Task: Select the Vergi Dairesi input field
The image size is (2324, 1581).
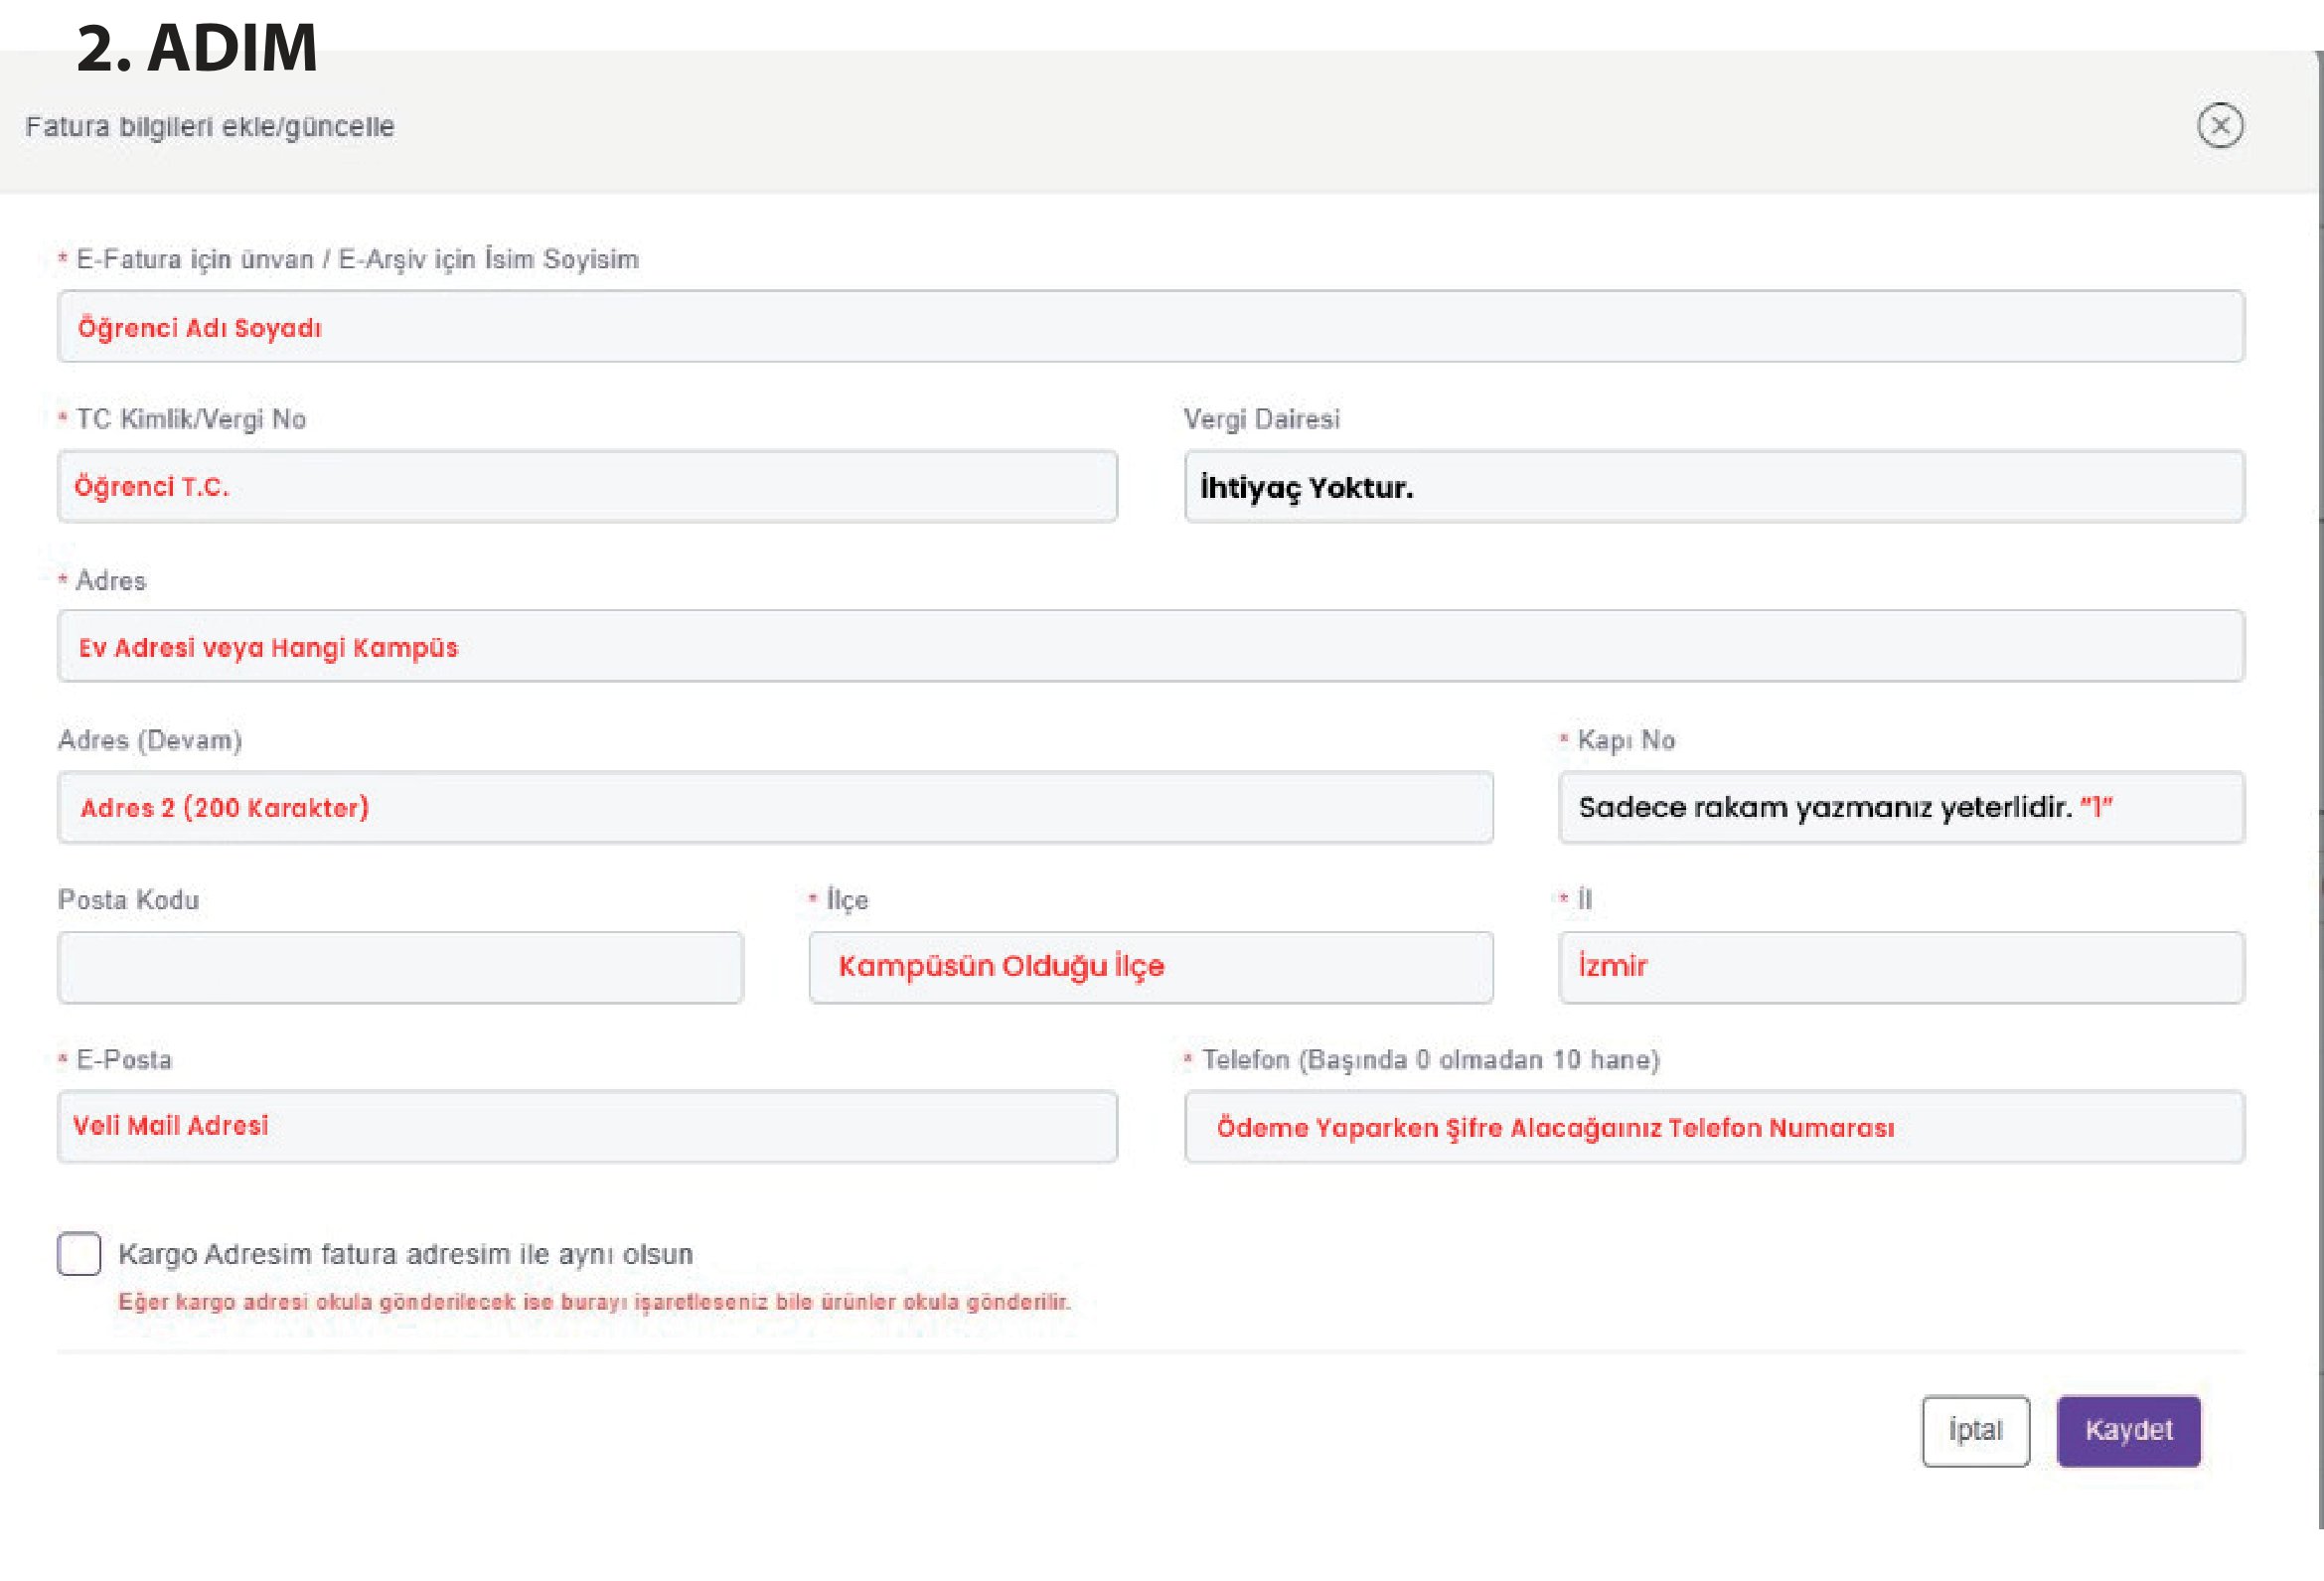Action: 1714,486
